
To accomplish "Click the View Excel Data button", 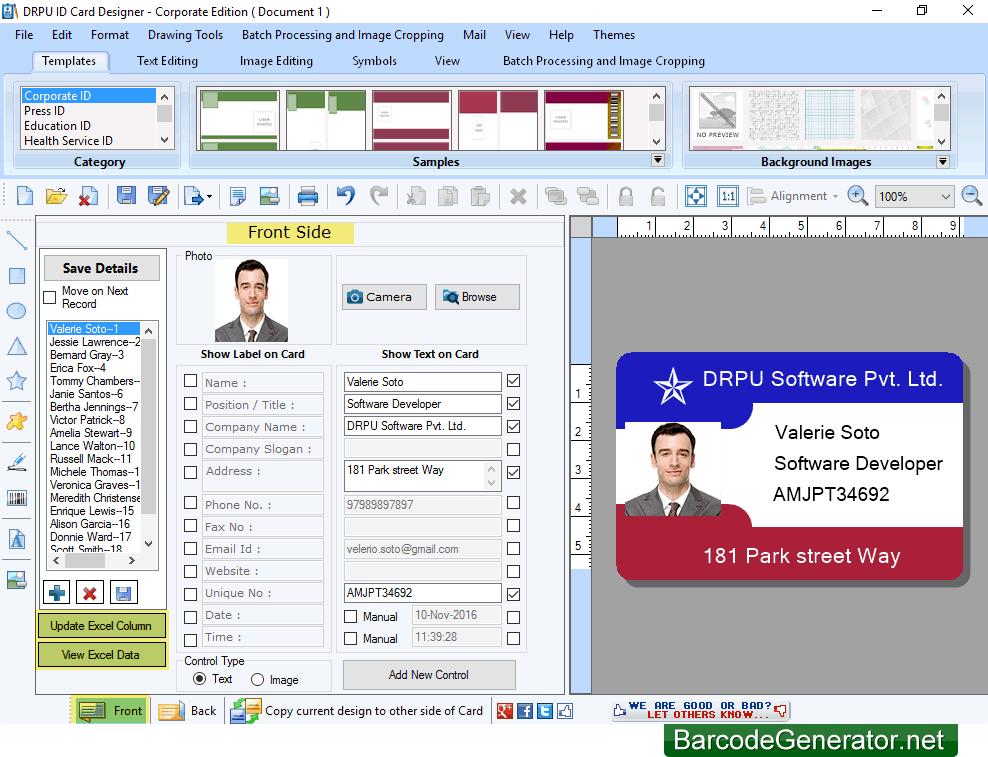I will pyautogui.click(x=101, y=655).
